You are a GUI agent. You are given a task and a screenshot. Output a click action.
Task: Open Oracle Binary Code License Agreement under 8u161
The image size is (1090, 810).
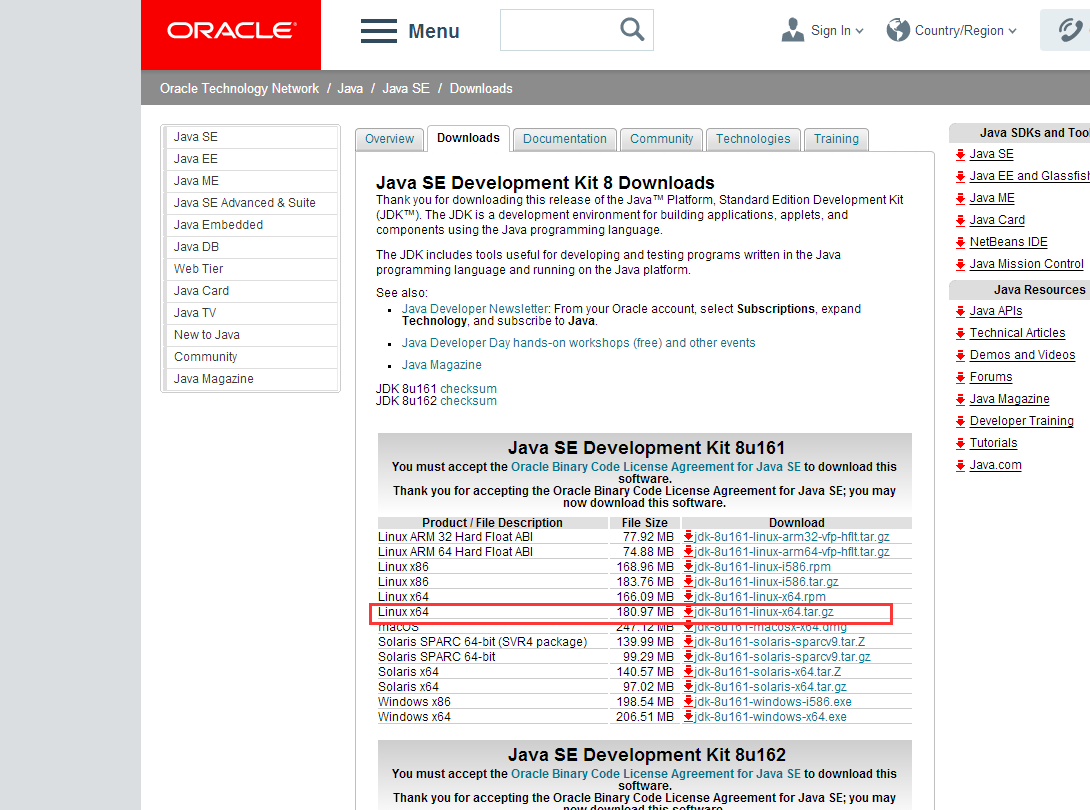[x=656, y=467]
